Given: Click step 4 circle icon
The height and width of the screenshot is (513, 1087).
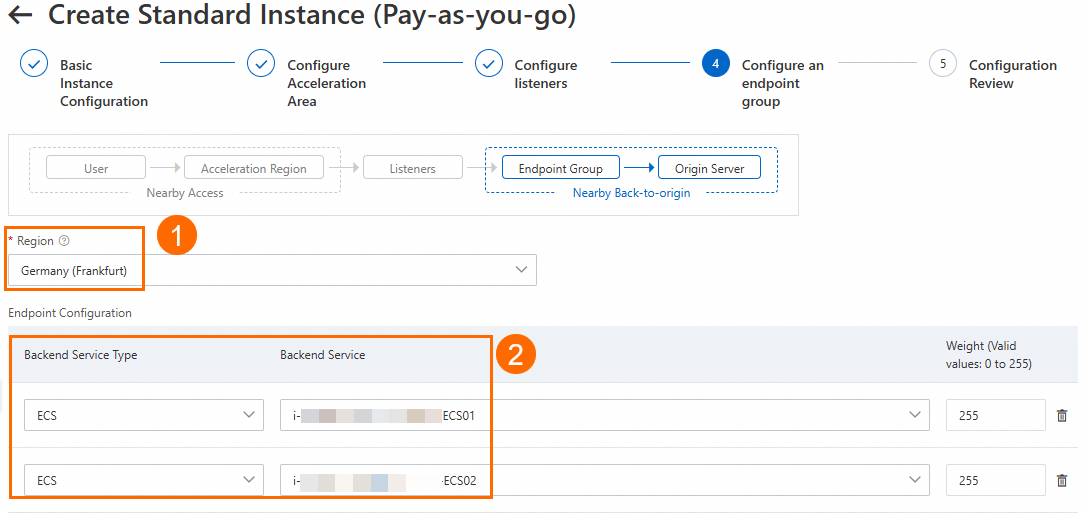Looking at the screenshot, I should pyautogui.click(x=715, y=64).
